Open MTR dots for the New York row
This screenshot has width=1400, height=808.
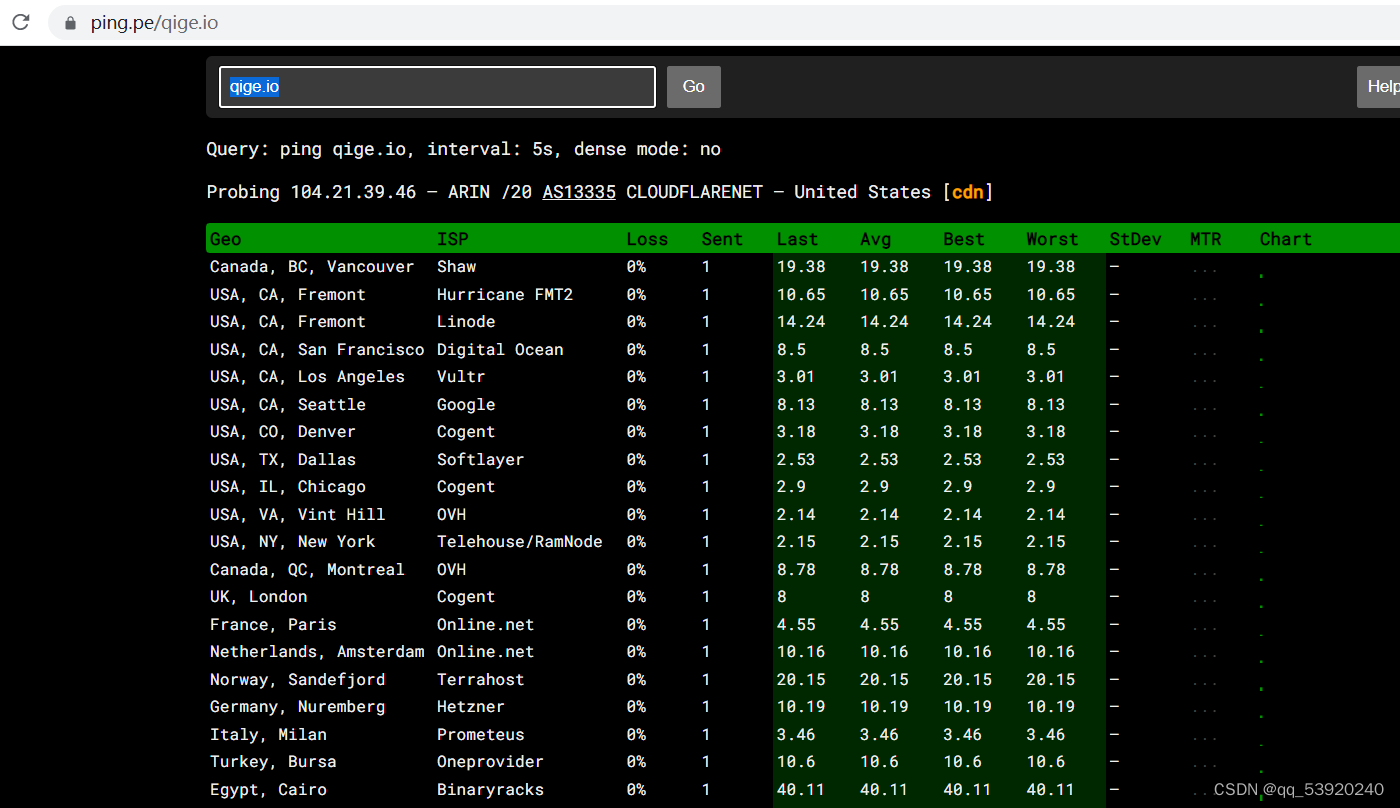(x=1205, y=544)
